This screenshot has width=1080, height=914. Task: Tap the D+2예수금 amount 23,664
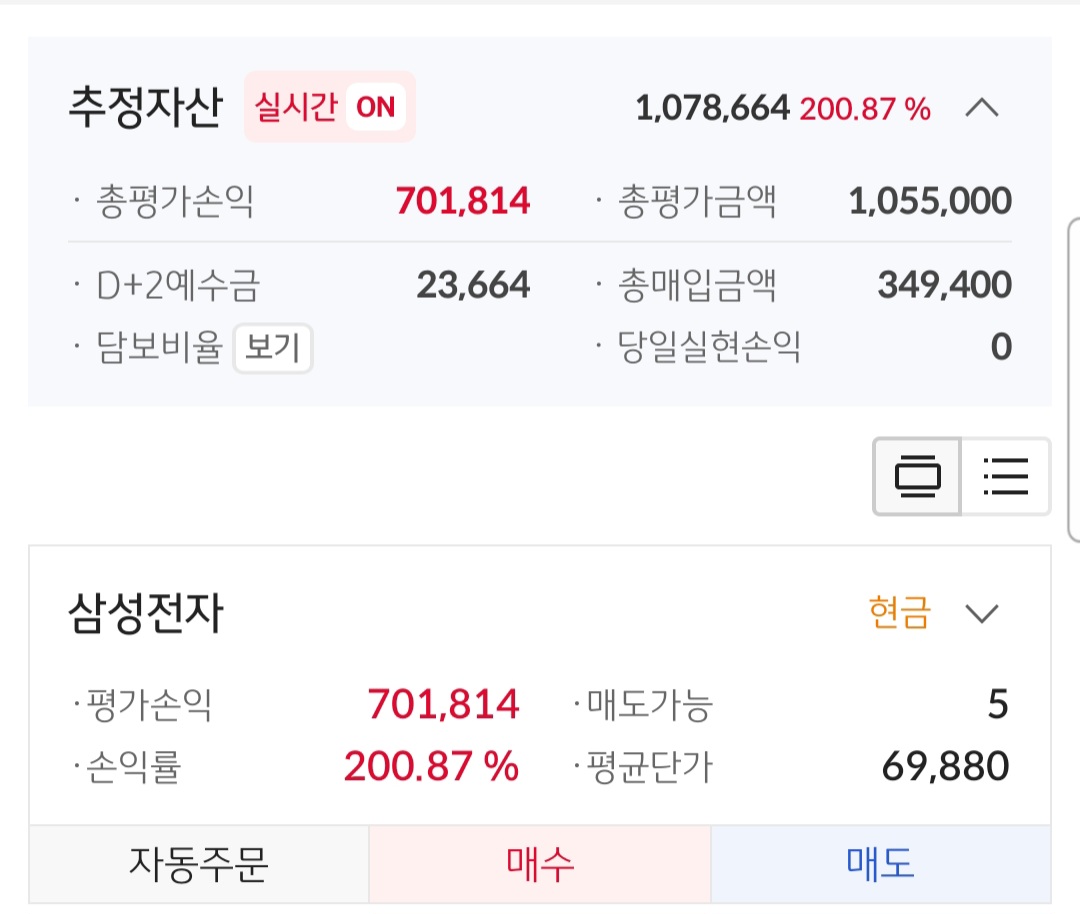(473, 286)
